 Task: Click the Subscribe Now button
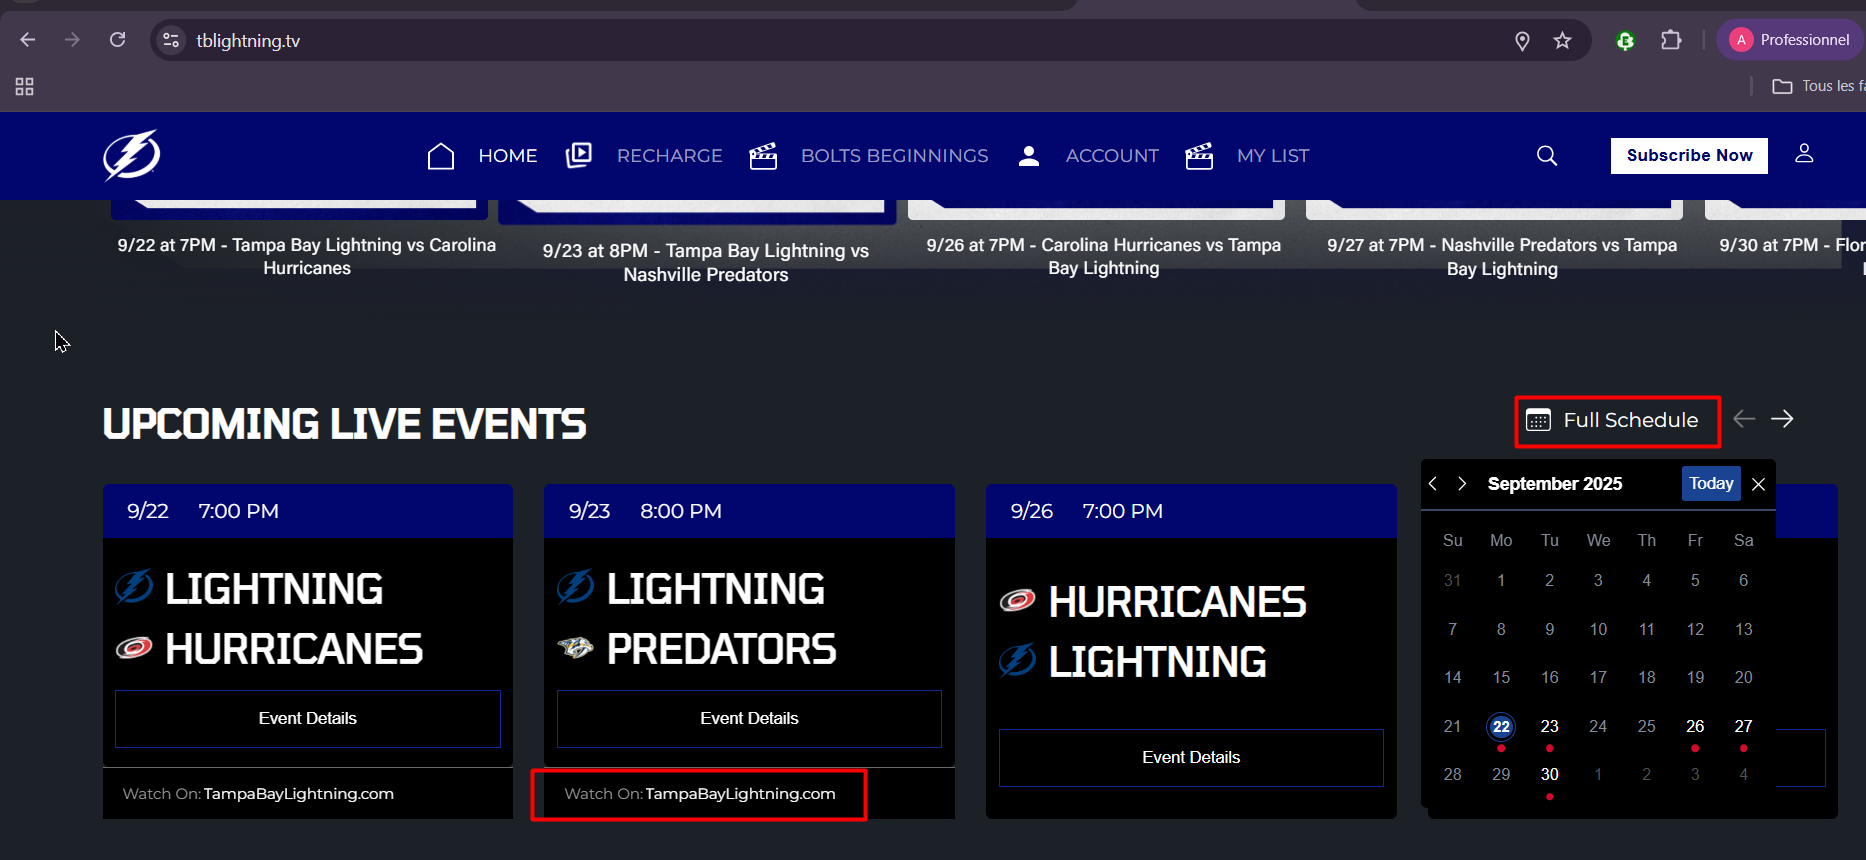point(1689,155)
